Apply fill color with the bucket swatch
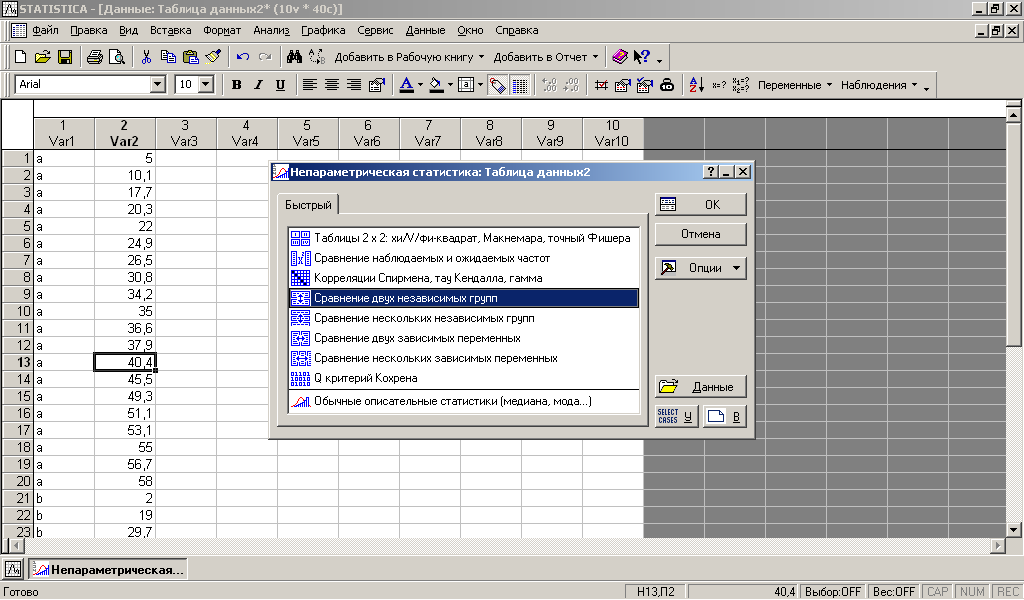The height and width of the screenshot is (600, 1024). 437,84
